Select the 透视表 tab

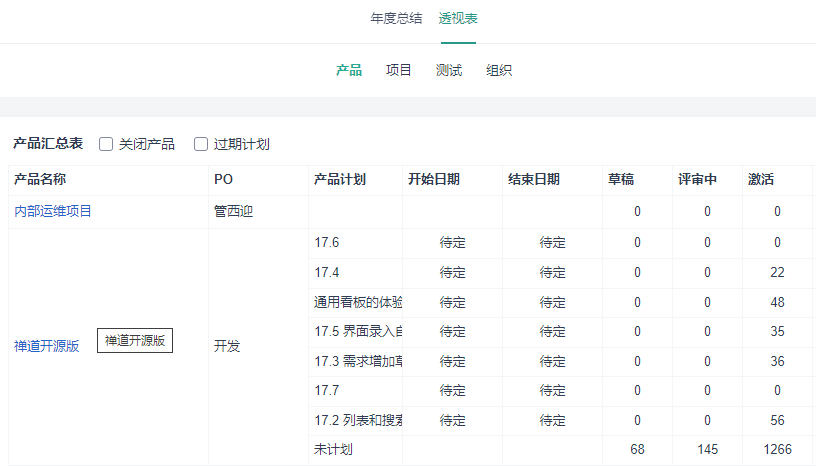(x=458, y=19)
